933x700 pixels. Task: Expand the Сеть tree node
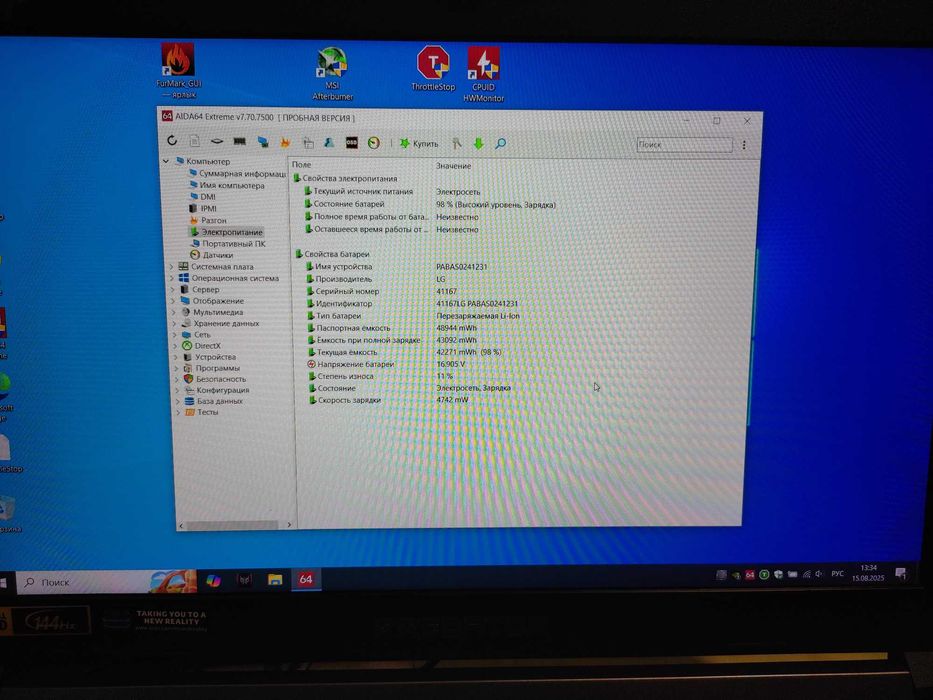175,335
